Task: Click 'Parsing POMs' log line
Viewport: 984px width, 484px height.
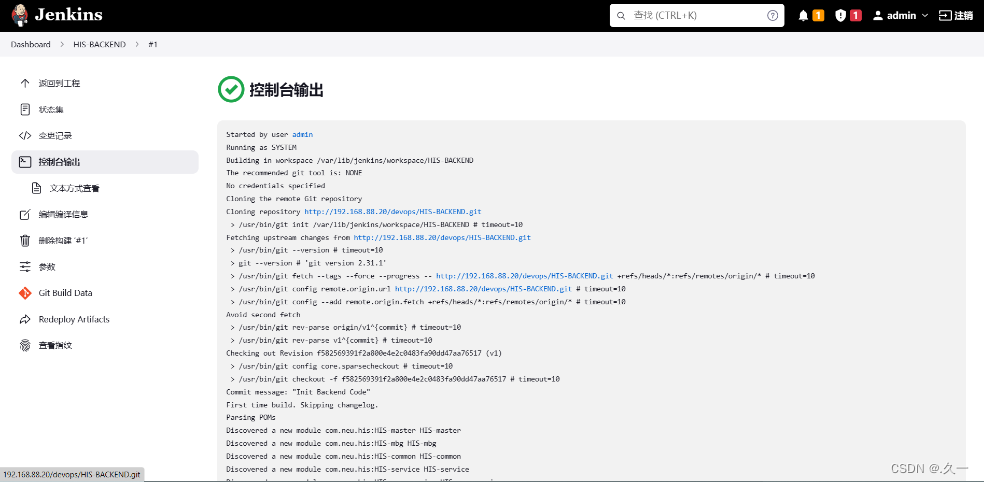Action: pos(250,417)
